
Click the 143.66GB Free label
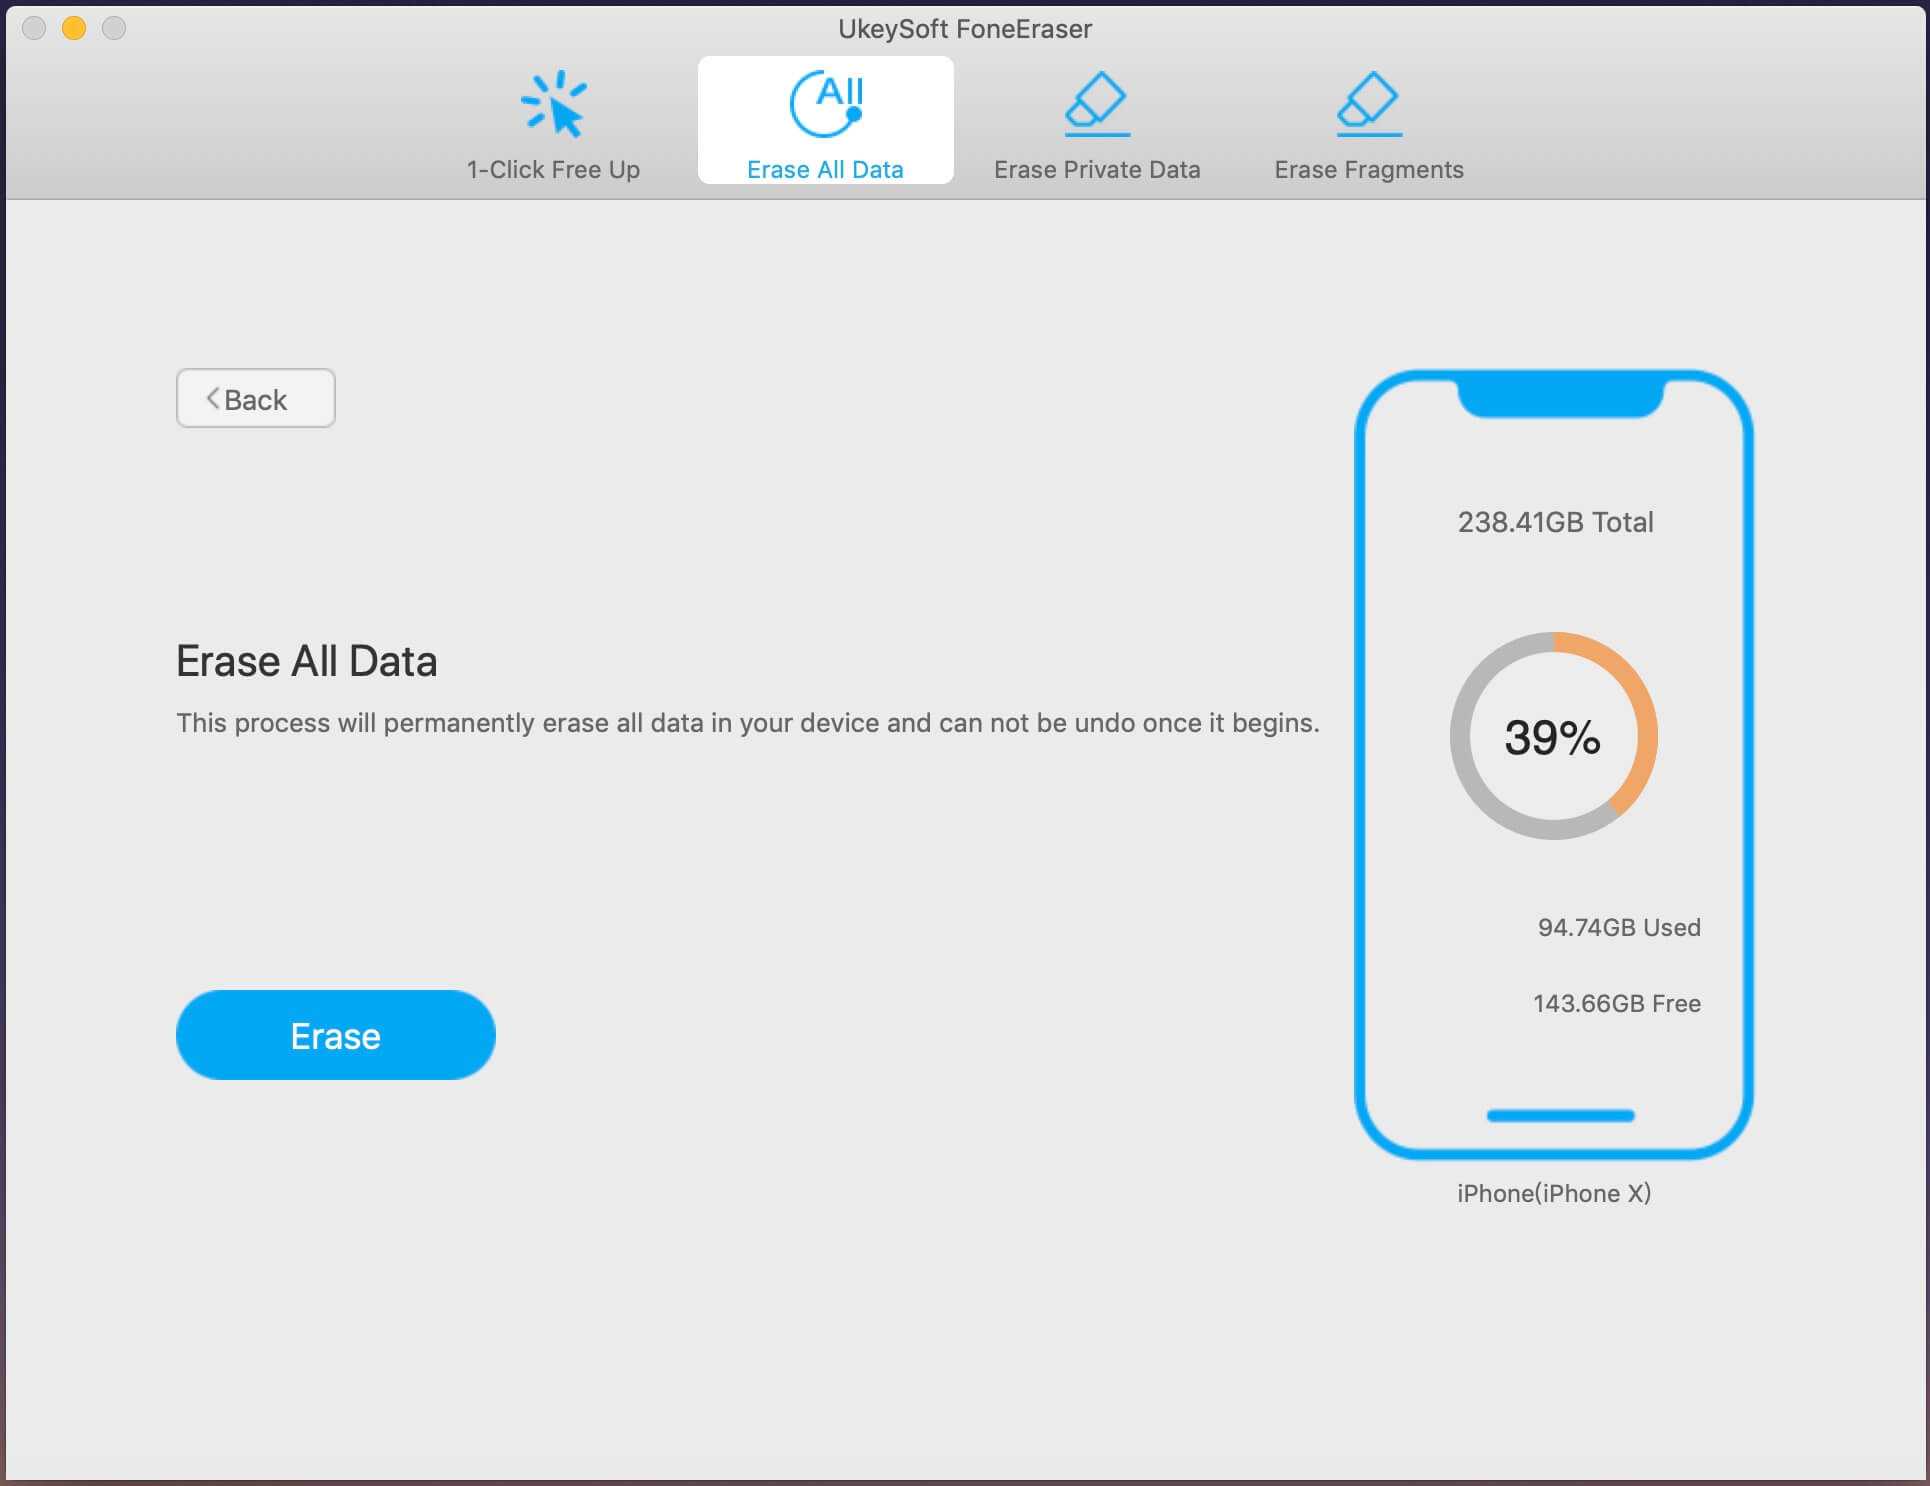(x=1616, y=1003)
